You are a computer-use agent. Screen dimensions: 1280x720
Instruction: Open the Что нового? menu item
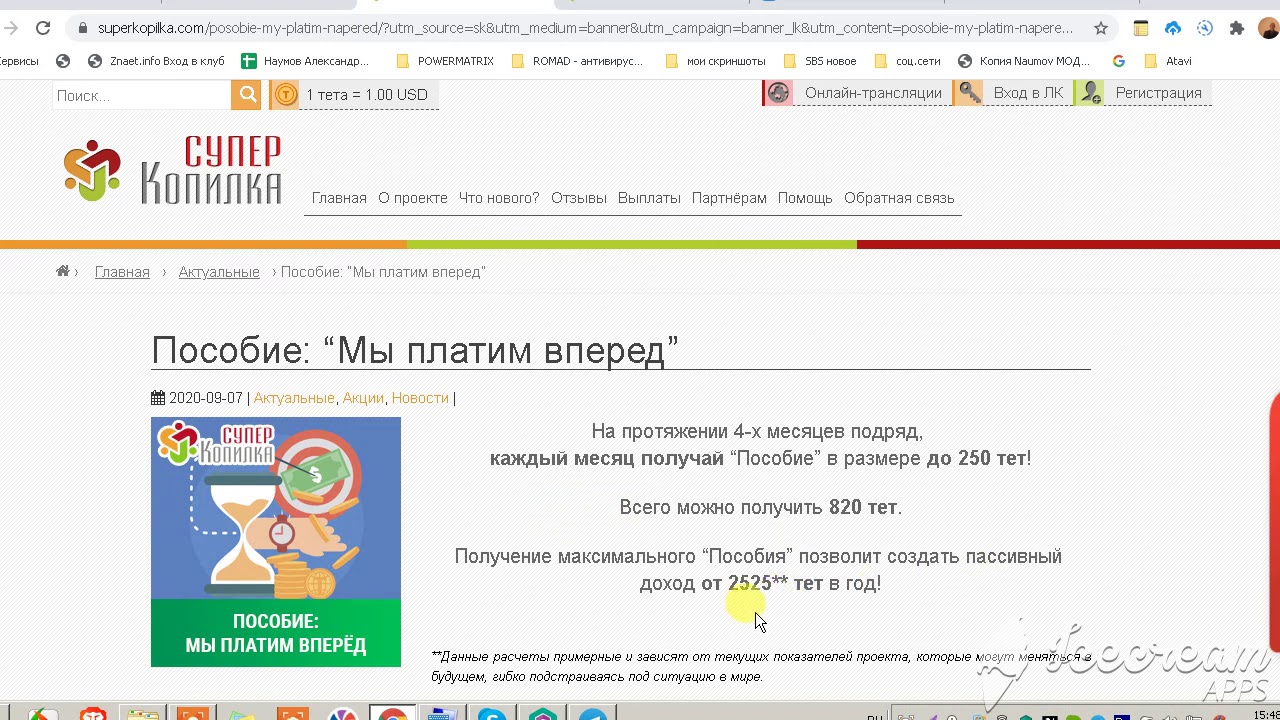[499, 198]
